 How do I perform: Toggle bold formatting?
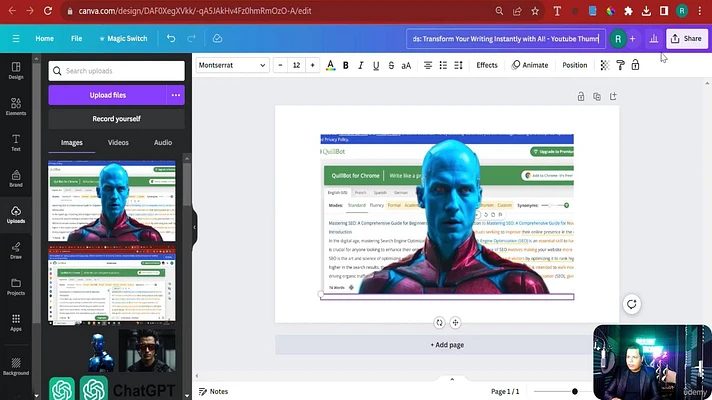click(346, 65)
